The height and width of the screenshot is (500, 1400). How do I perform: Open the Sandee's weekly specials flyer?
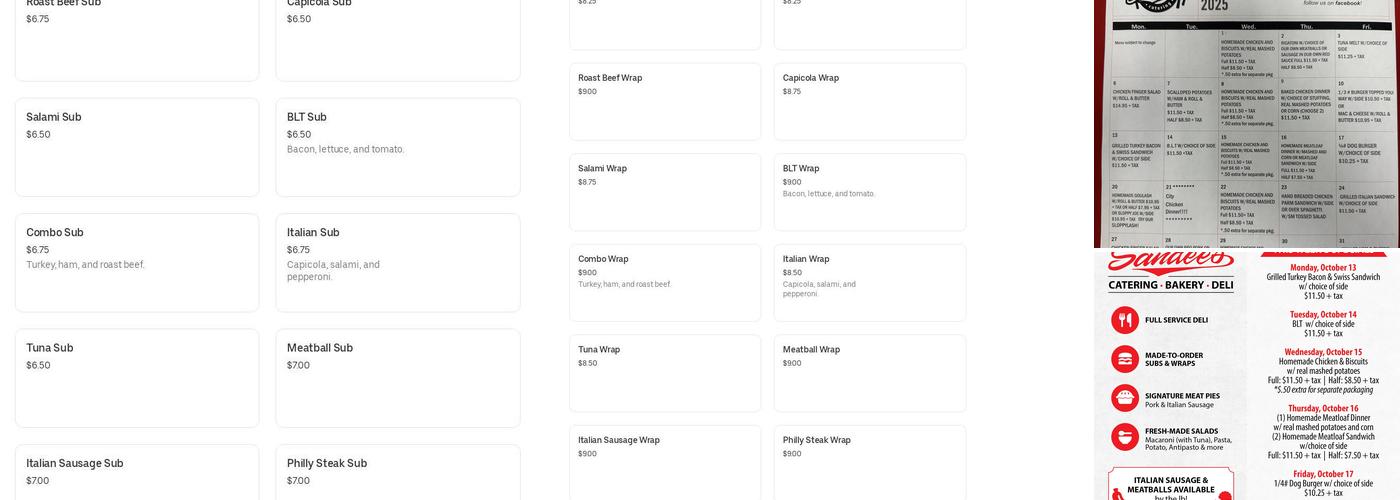click(1247, 376)
